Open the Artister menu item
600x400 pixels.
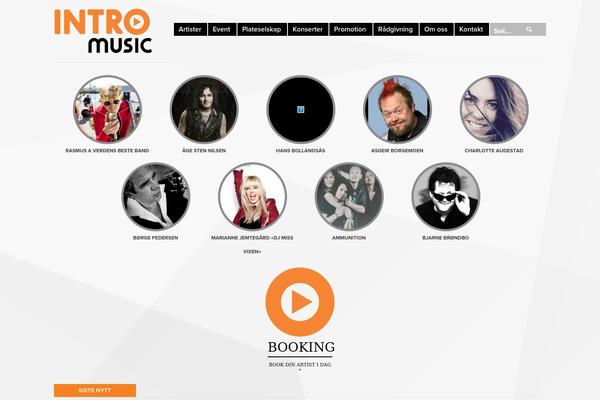[x=190, y=29]
